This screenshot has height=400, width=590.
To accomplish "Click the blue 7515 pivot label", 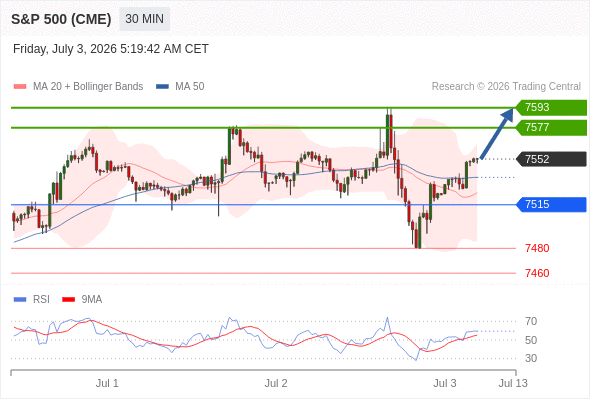I will [x=551, y=204].
